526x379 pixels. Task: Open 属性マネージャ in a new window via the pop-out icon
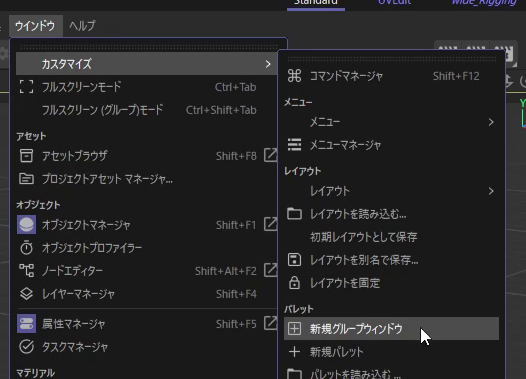click(270, 323)
